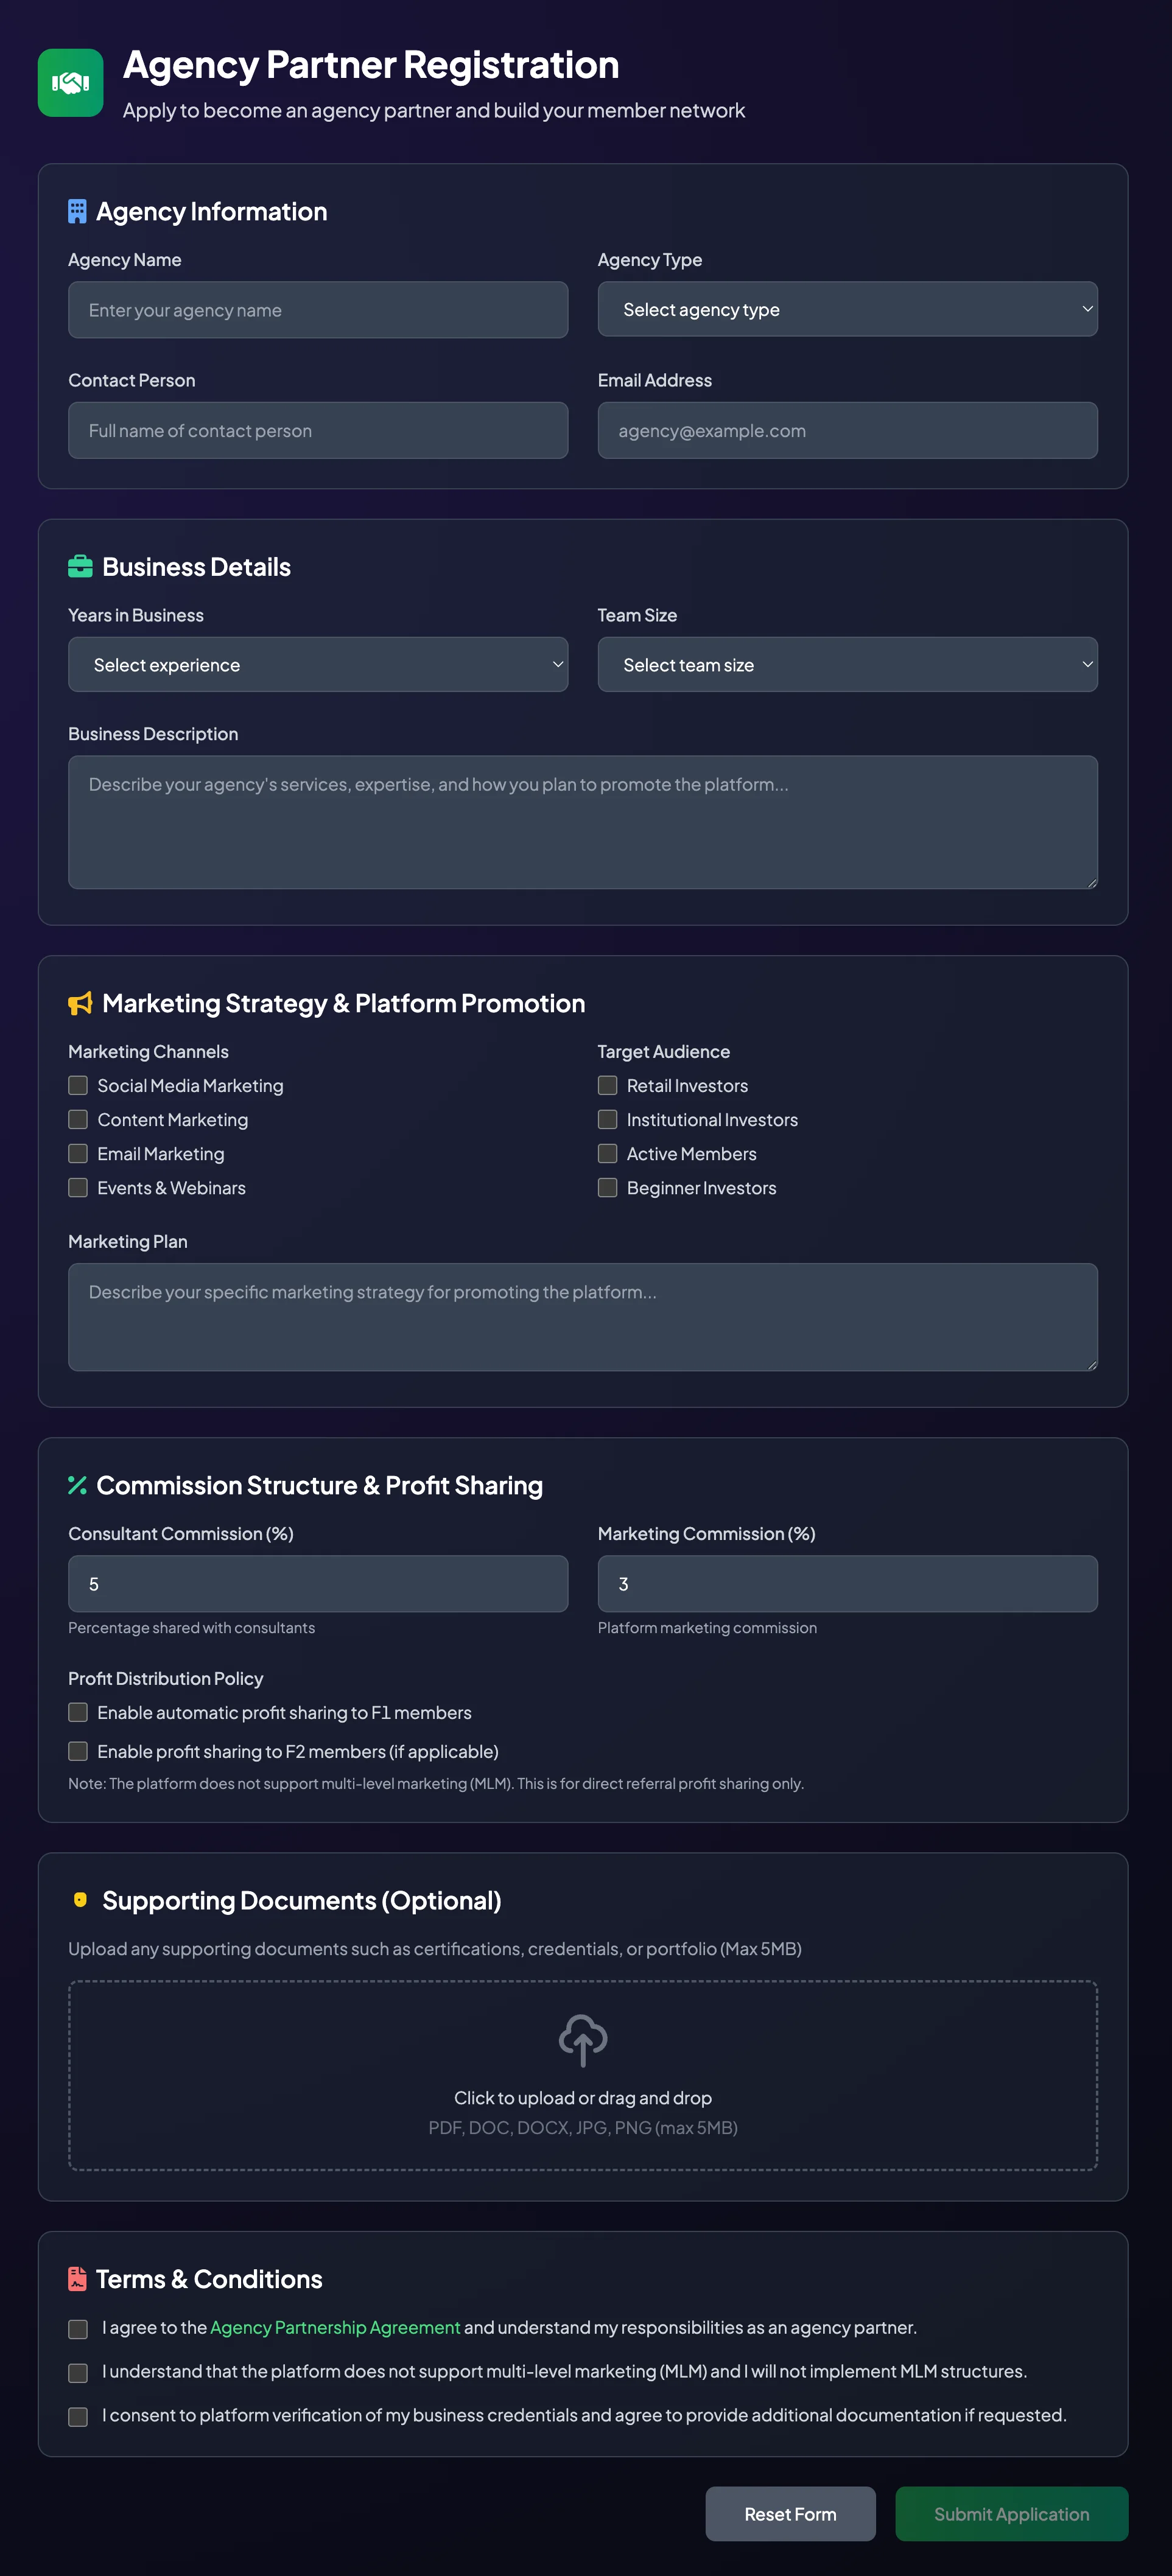Click the red document icon beside Terms & Conditions

(x=77, y=2279)
